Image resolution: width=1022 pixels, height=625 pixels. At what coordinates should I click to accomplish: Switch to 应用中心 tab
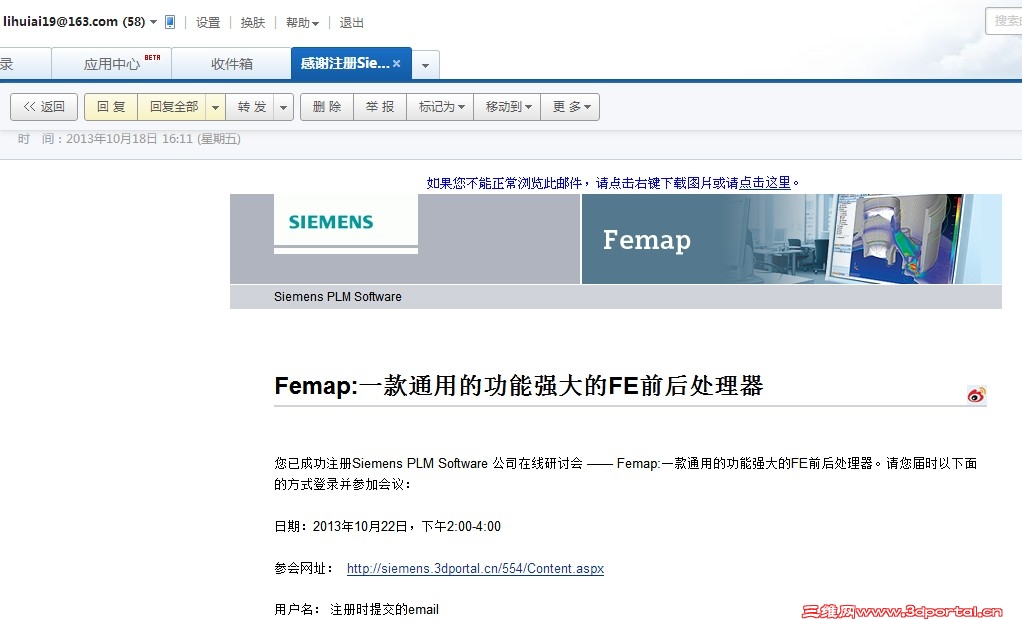click(111, 64)
